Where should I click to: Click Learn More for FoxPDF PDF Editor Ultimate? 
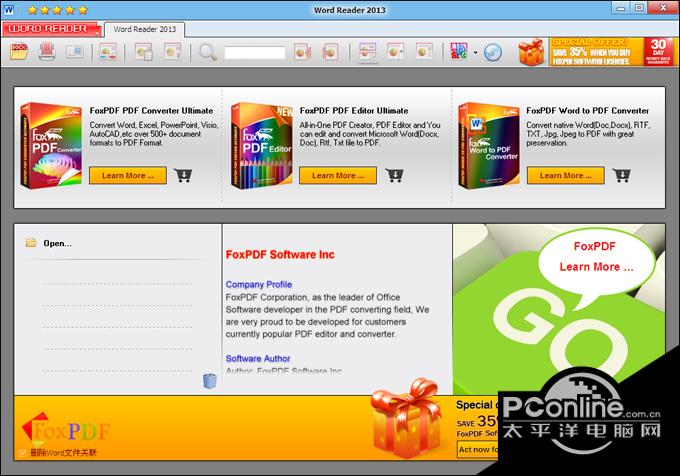(338, 176)
